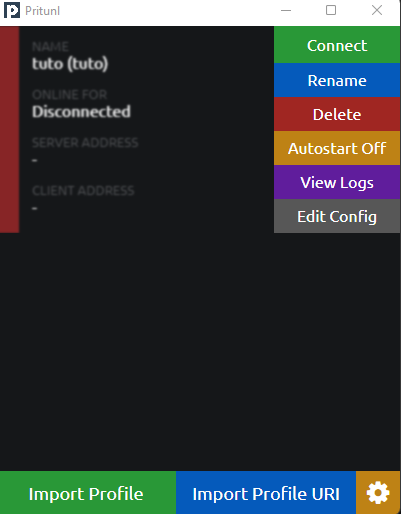Open settings via the gear icon

[378, 493]
